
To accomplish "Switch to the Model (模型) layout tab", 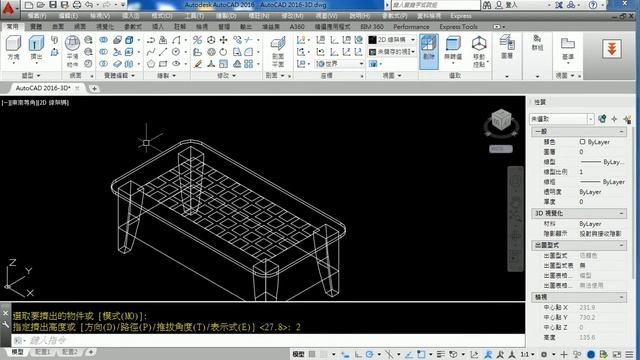I will tap(18, 352).
